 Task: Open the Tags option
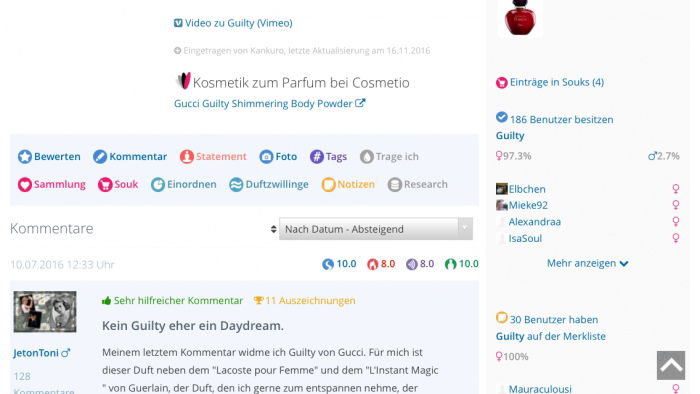336,157
